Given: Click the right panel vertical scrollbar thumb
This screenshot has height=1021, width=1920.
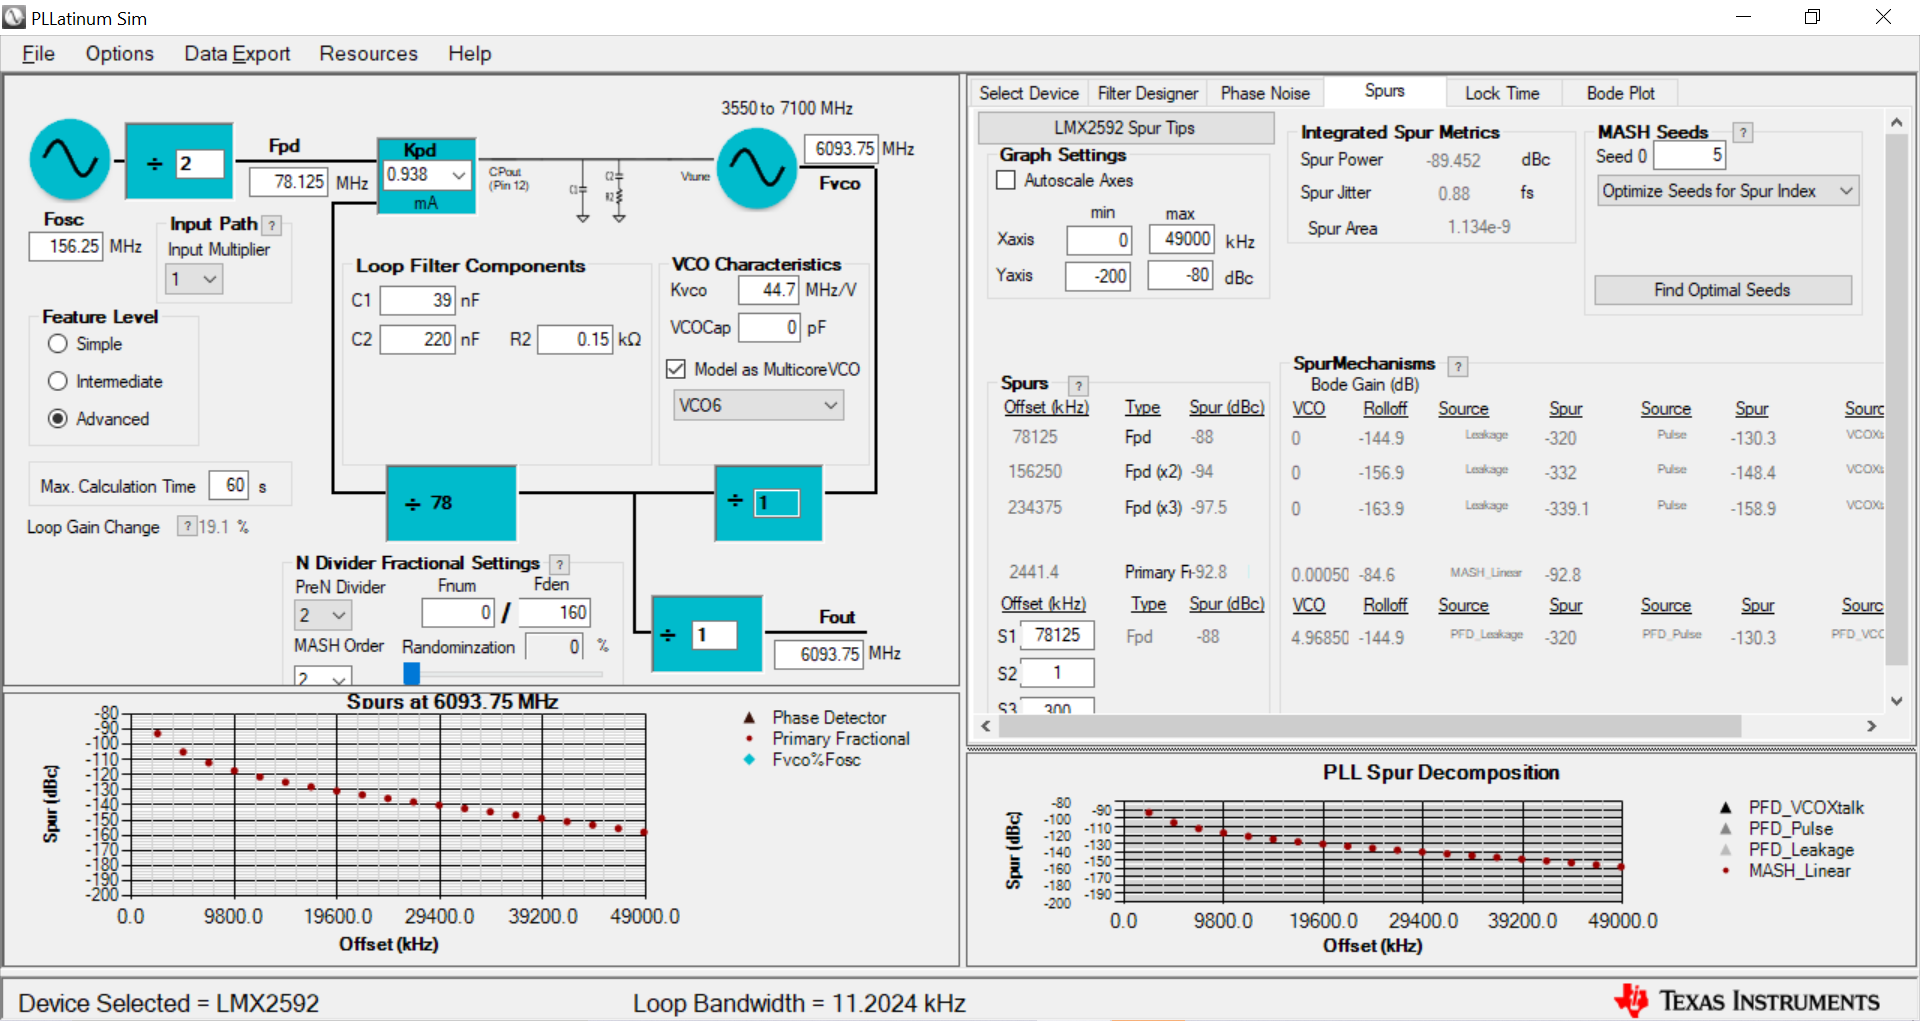Looking at the screenshot, I should (1896, 400).
